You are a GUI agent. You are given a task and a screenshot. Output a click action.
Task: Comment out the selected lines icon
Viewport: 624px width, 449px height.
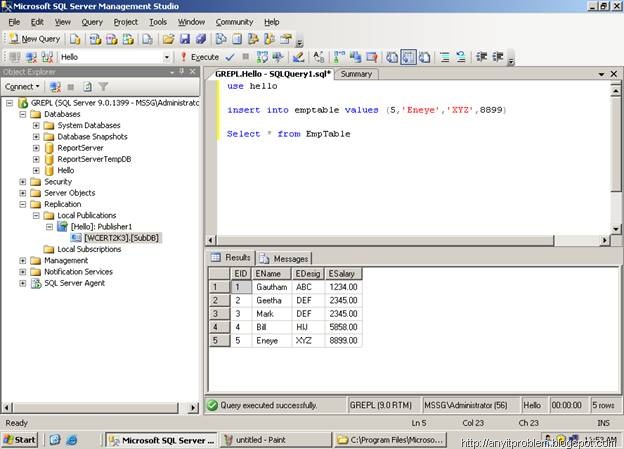point(445,57)
